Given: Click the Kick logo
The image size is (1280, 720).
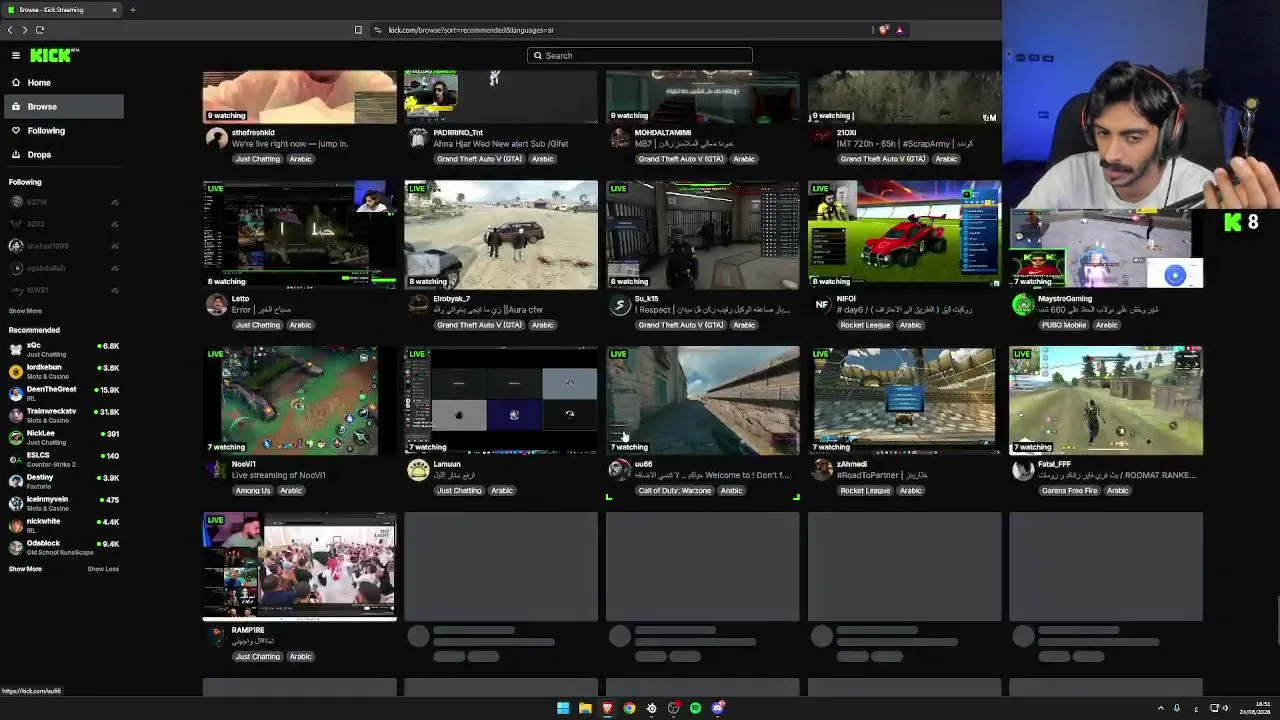Looking at the screenshot, I should coord(54,56).
